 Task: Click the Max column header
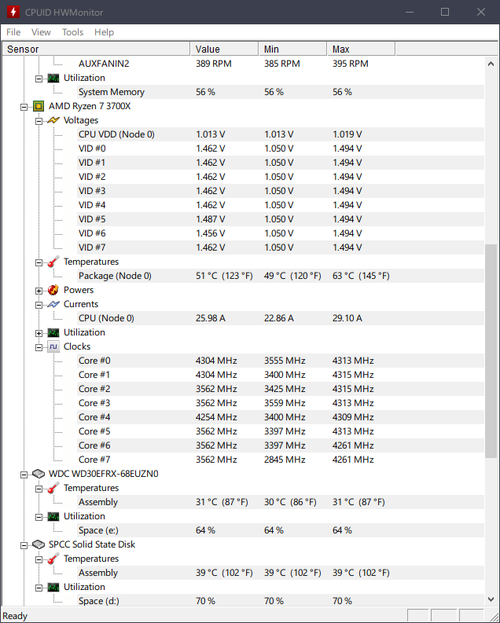coord(360,49)
